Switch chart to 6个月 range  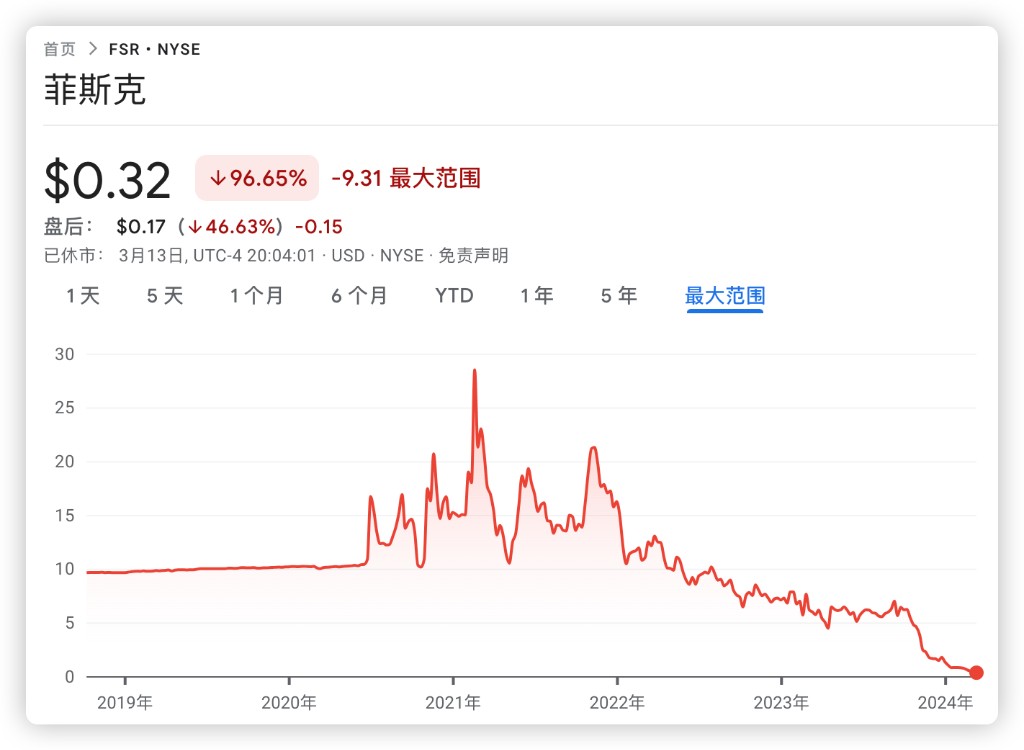click(359, 296)
